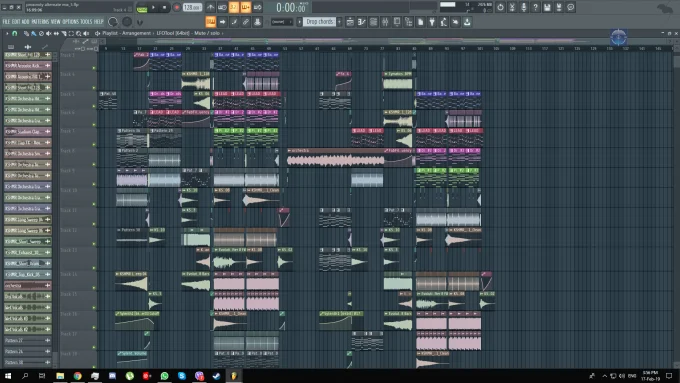Image resolution: width=680 pixels, height=383 pixels.
Task: Toggle Pattern/Song mode switch
Action: [x=141, y=8]
